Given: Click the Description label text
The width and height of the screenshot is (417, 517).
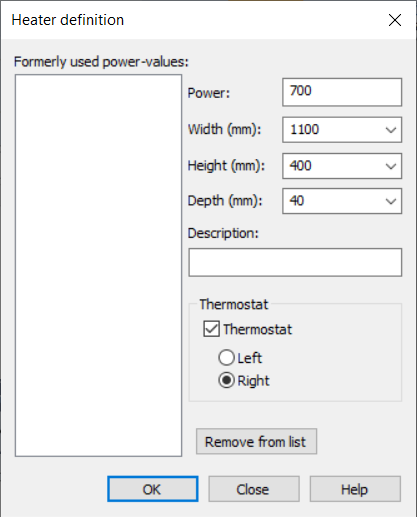Looking at the screenshot, I should (223, 233).
